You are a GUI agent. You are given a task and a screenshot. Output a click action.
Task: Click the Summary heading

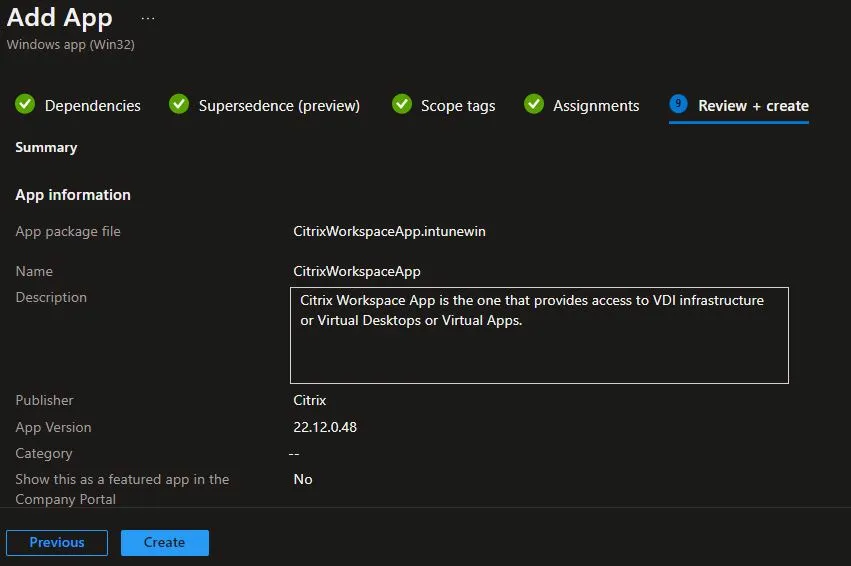click(x=46, y=148)
